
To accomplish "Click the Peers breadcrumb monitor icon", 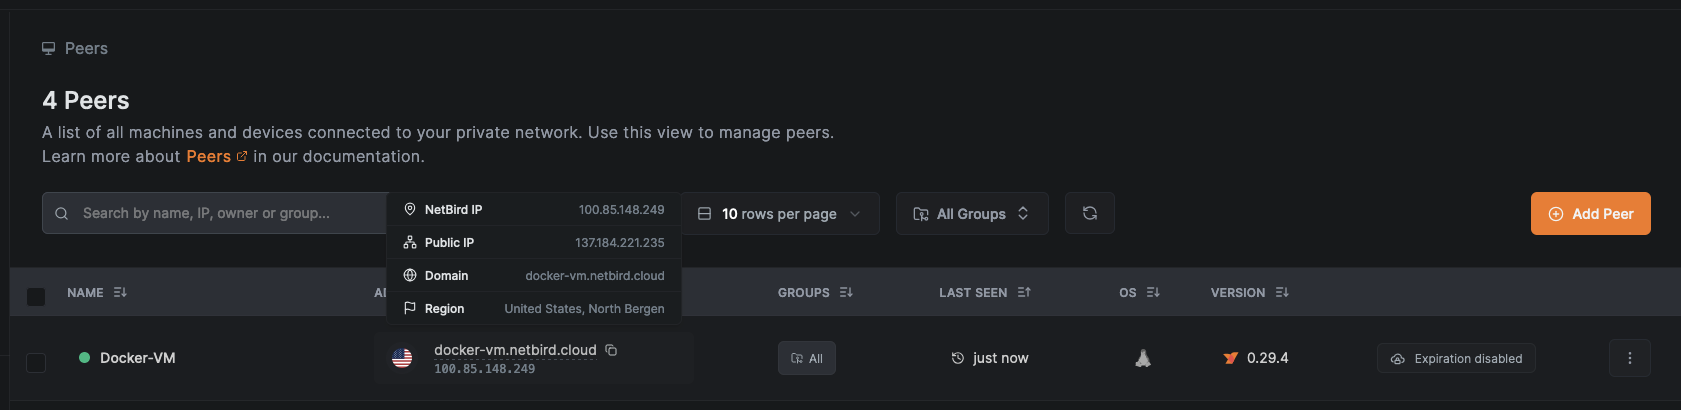I will click(x=48, y=48).
